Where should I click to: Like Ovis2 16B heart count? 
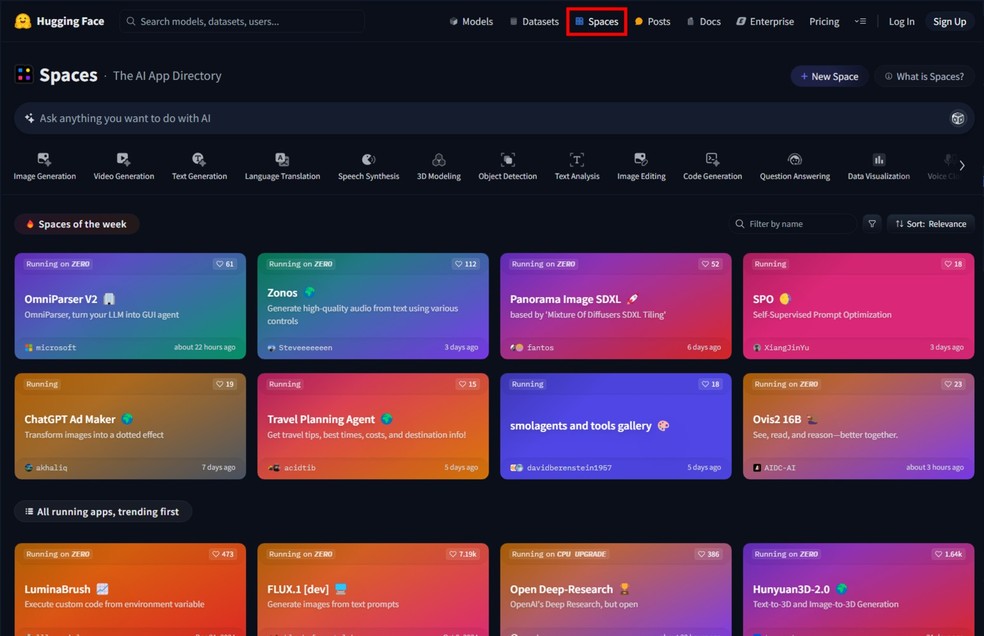(953, 384)
